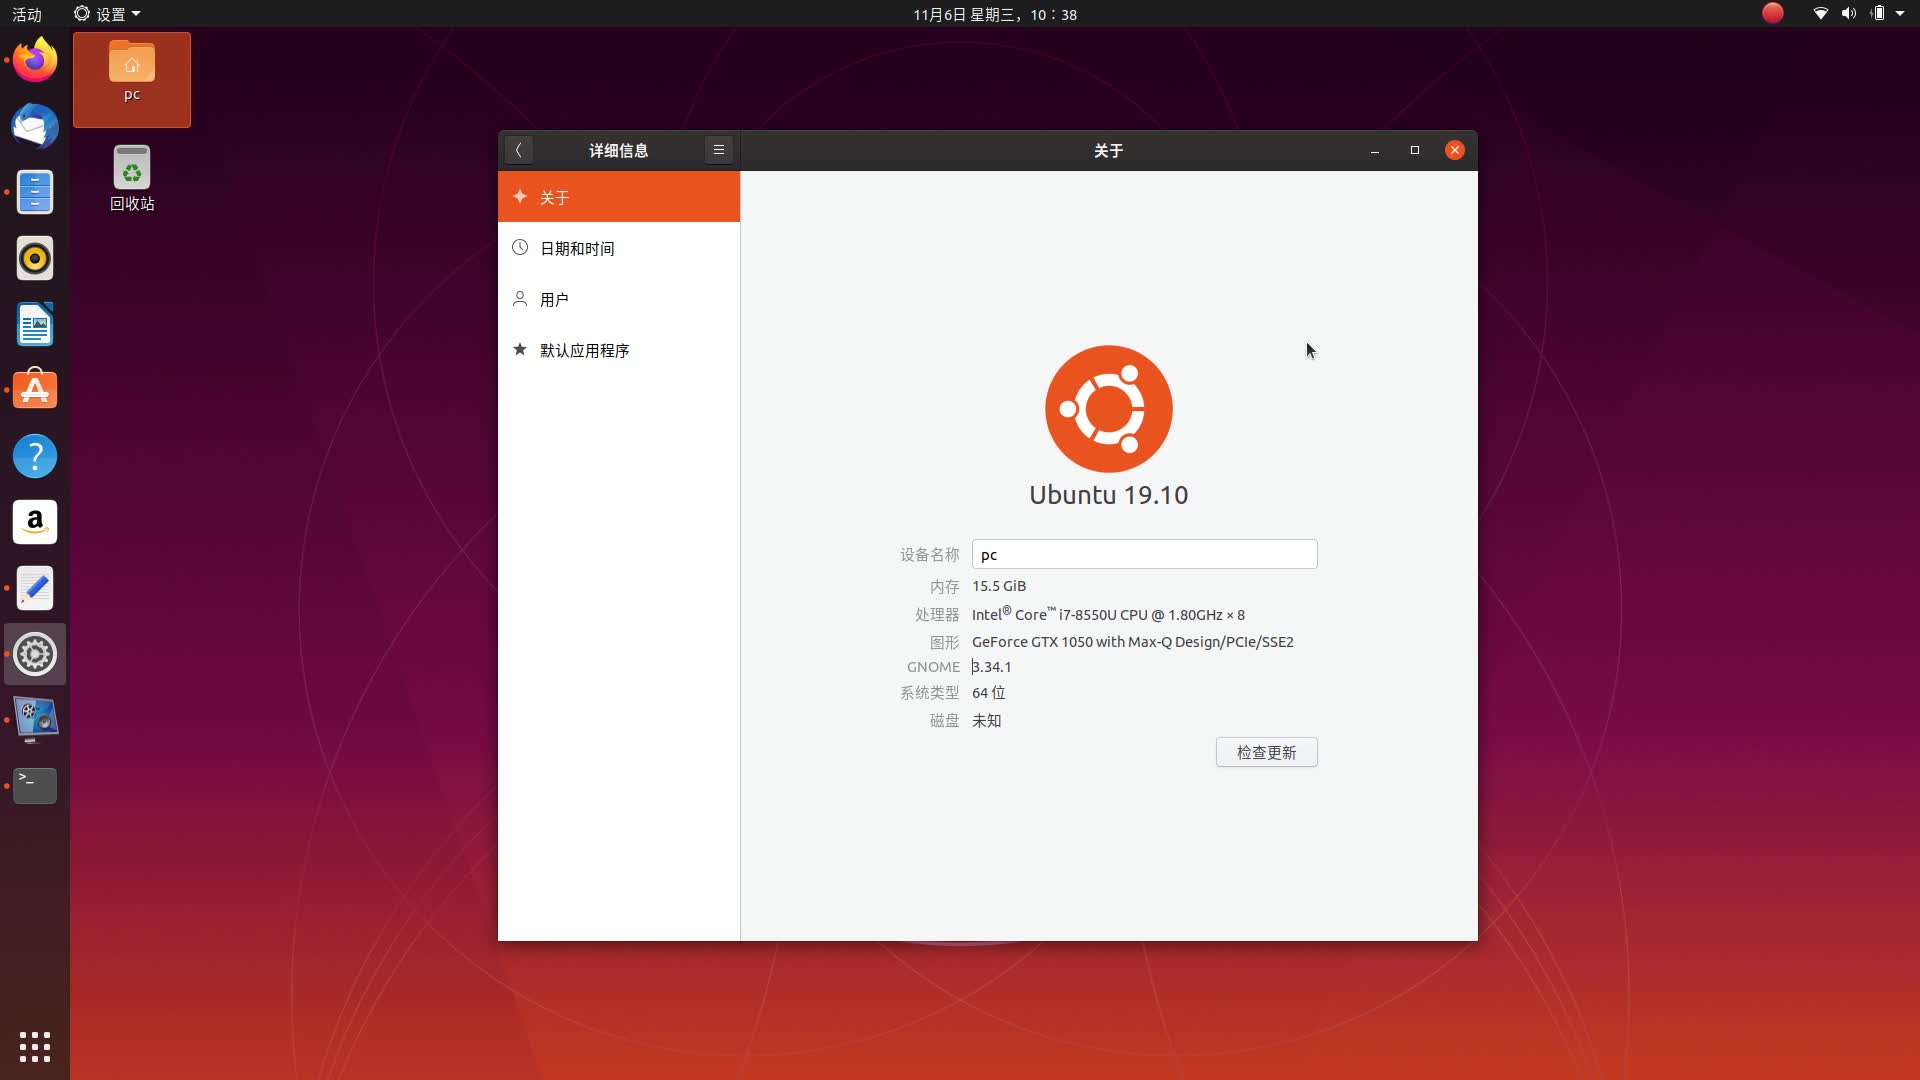Click the 检查更新 button
This screenshot has height=1080, width=1920.
(1266, 752)
